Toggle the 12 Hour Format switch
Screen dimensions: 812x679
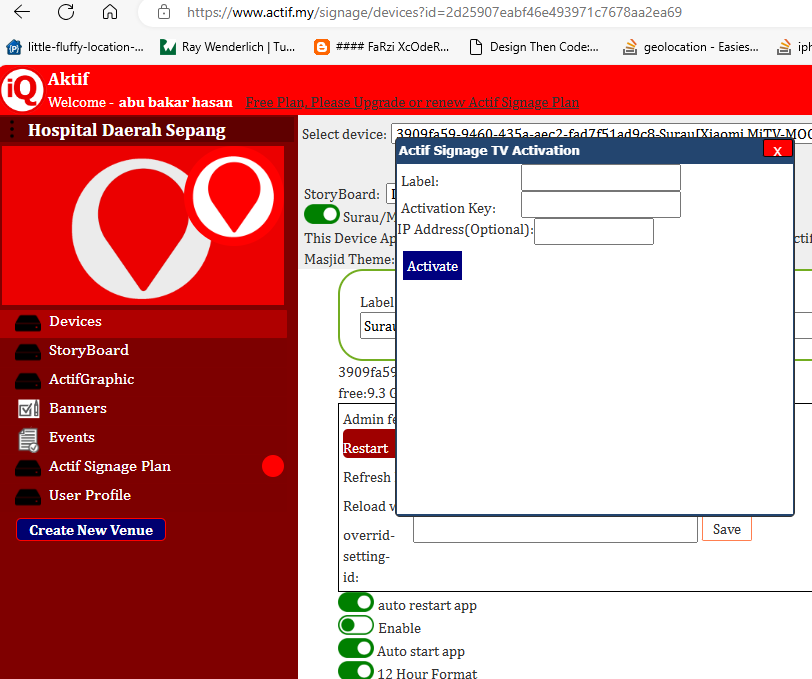point(356,670)
